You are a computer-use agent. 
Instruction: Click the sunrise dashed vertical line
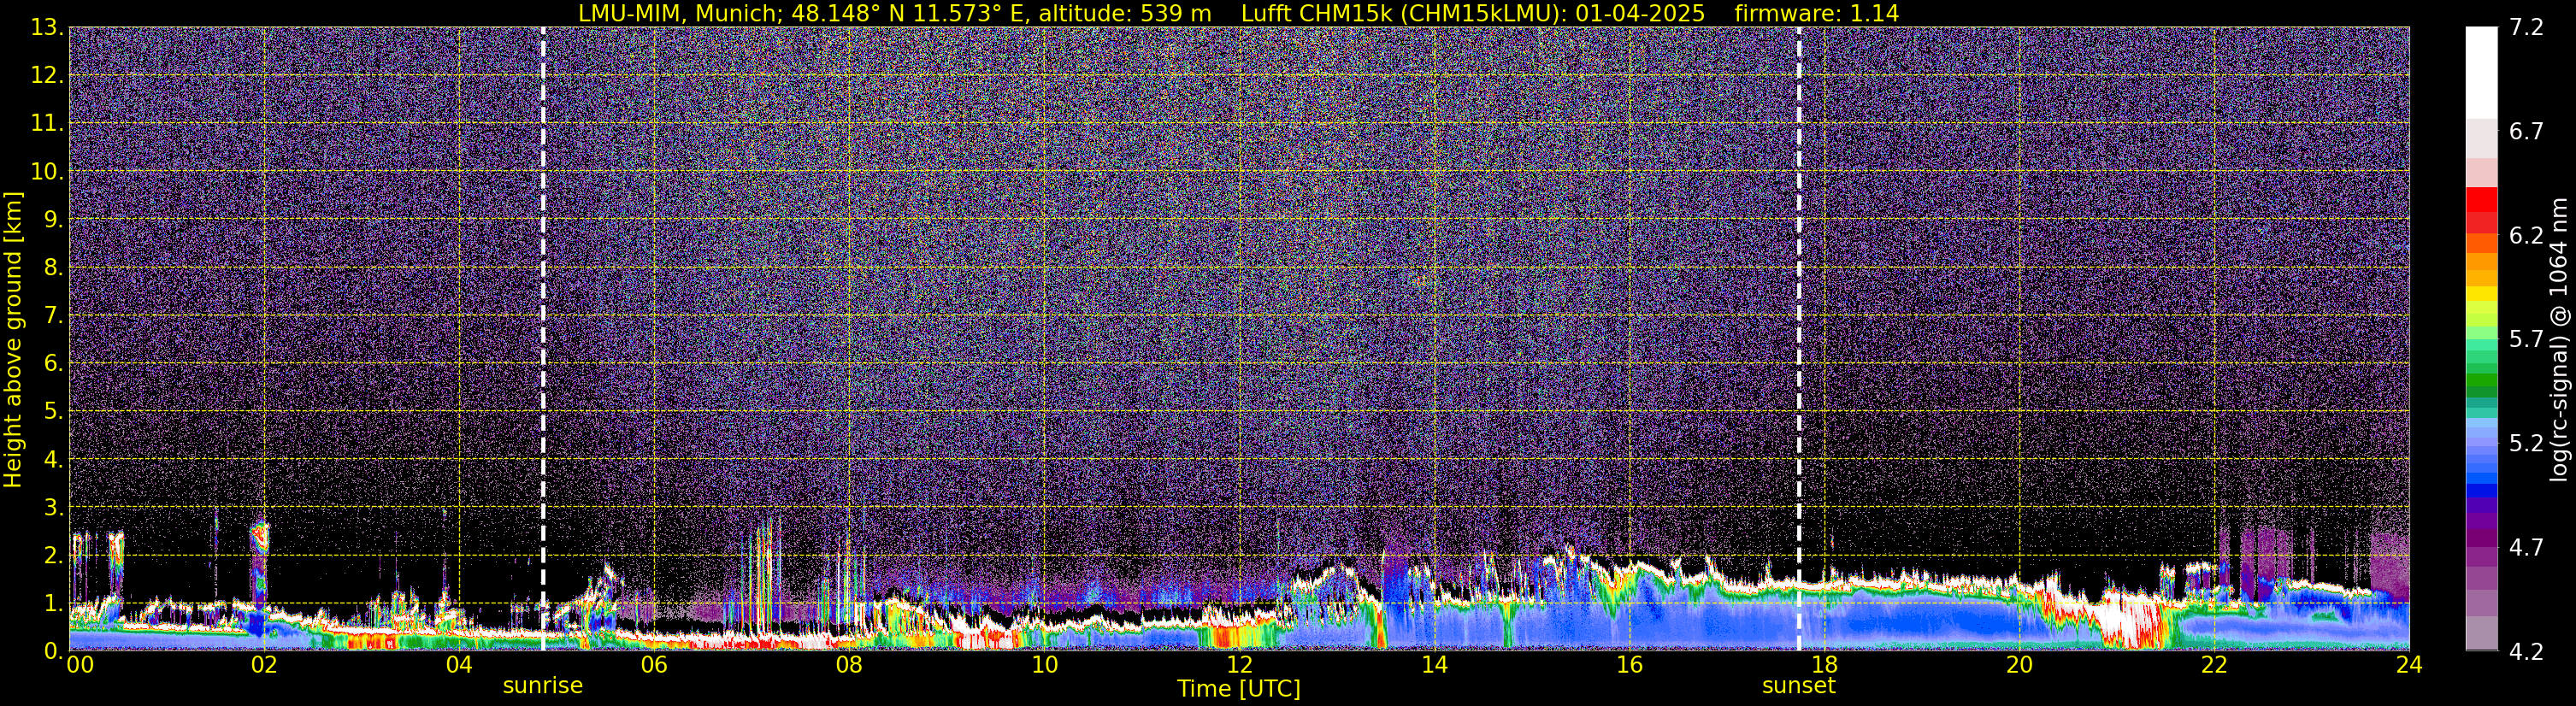[x=543, y=338]
